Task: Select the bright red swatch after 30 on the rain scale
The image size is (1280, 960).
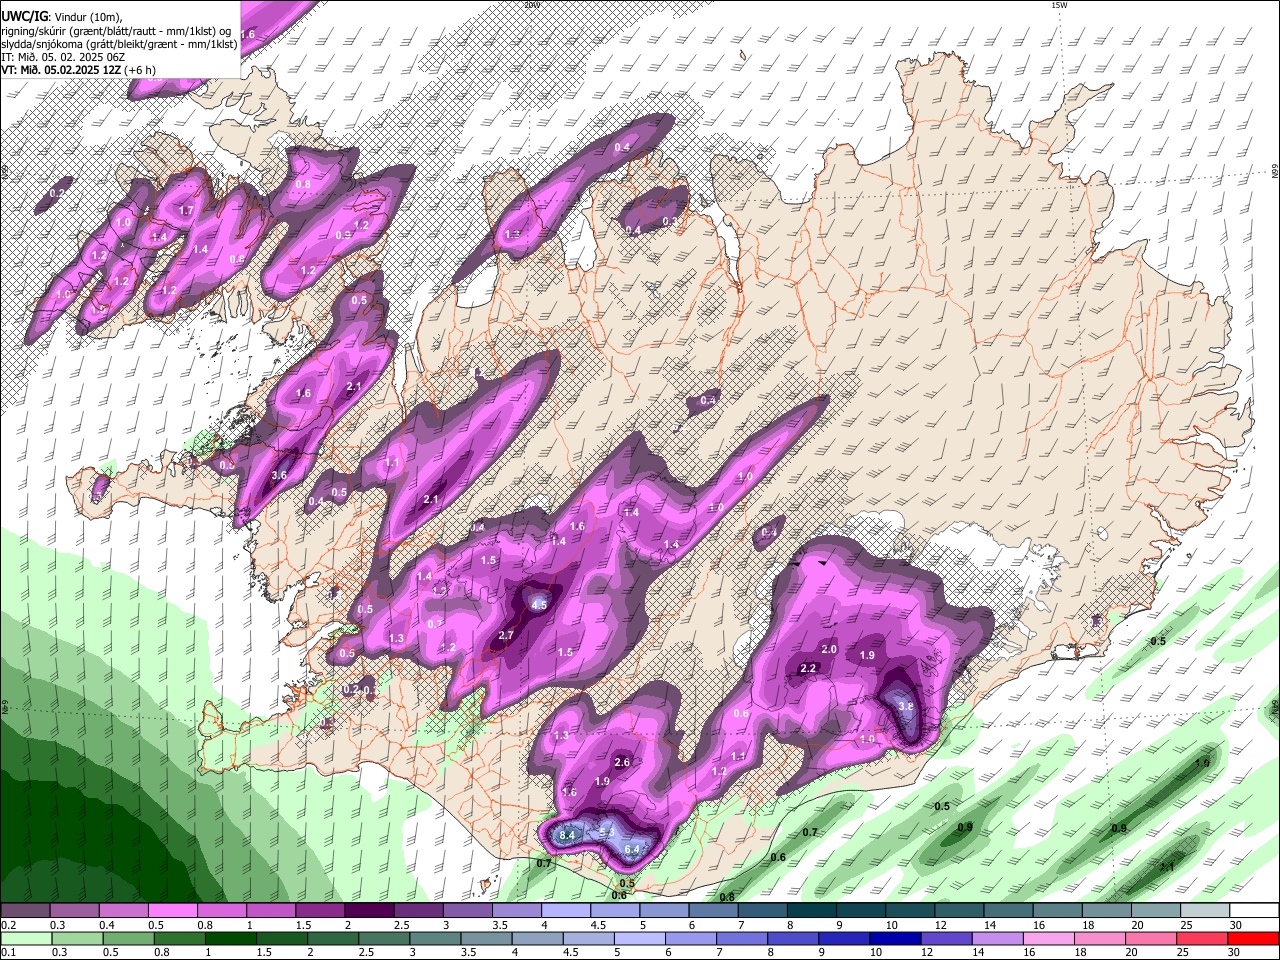Action: (1254, 938)
